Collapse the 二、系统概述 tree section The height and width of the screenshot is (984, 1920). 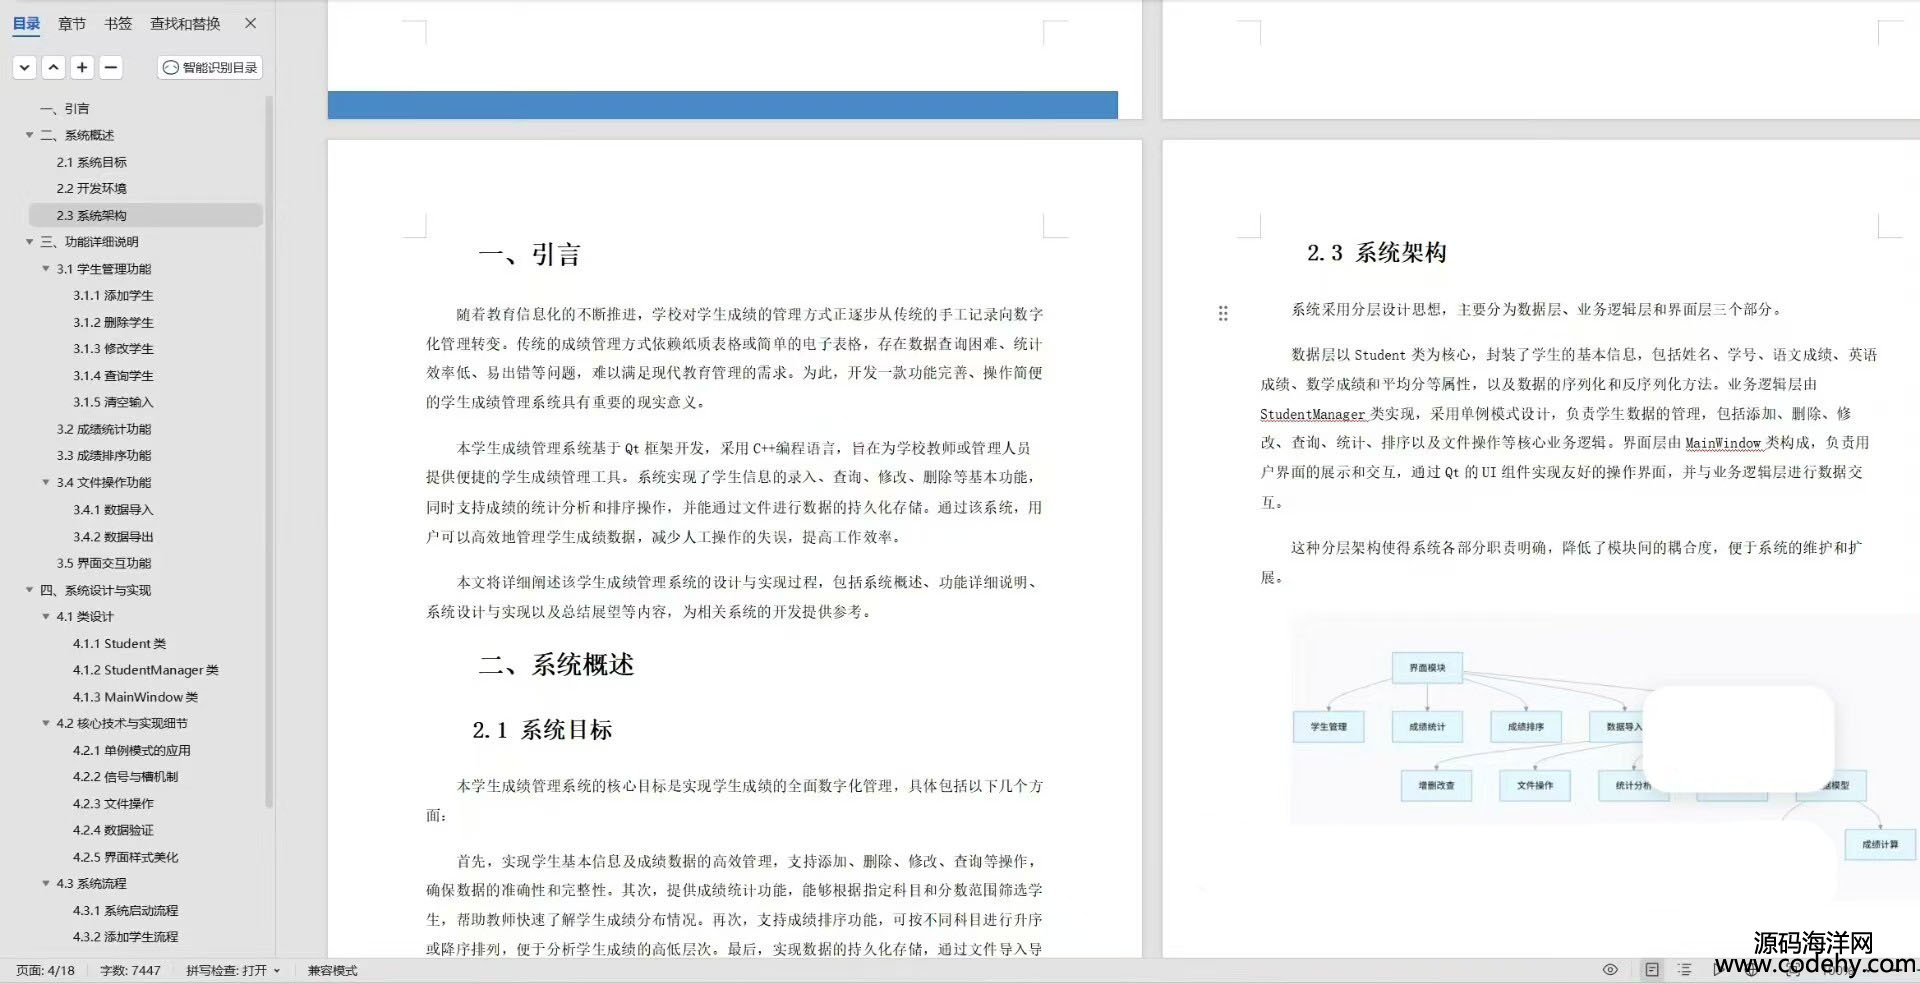click(x=29, y=135)
